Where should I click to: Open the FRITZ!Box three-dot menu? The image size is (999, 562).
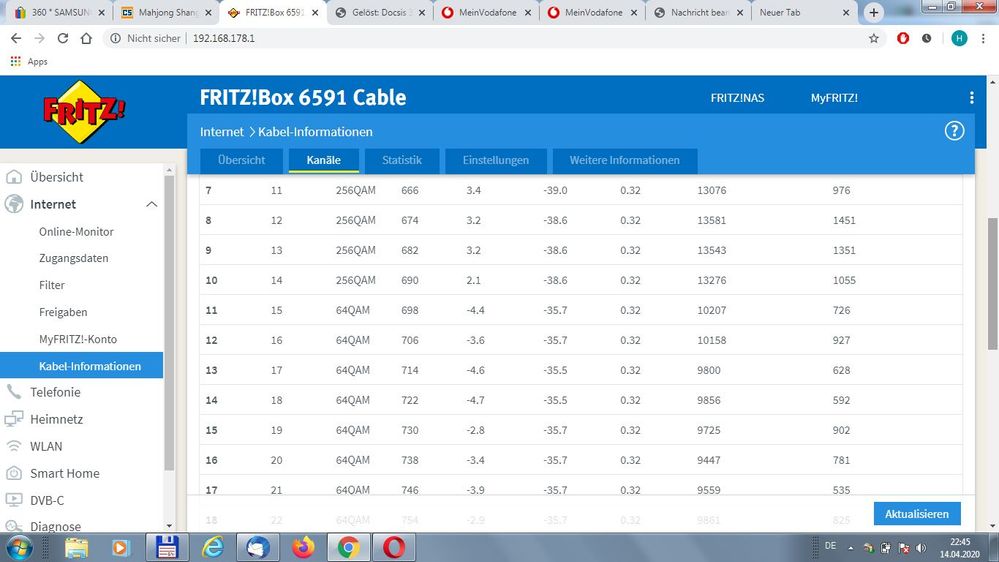click(x=971, y=97)
